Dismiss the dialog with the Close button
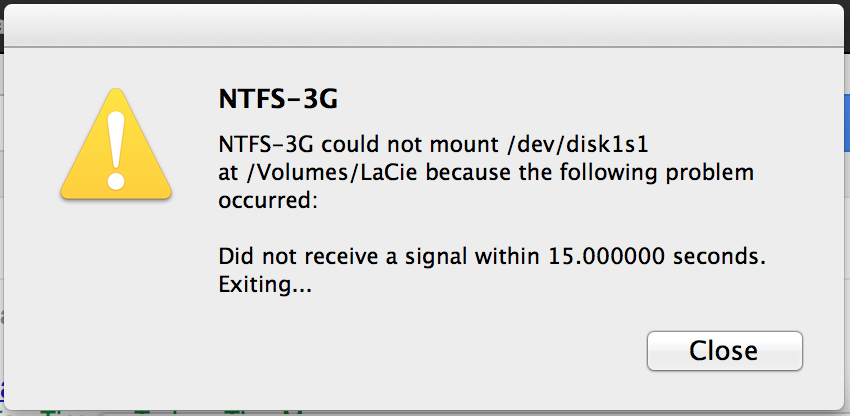 click(724, 351)
